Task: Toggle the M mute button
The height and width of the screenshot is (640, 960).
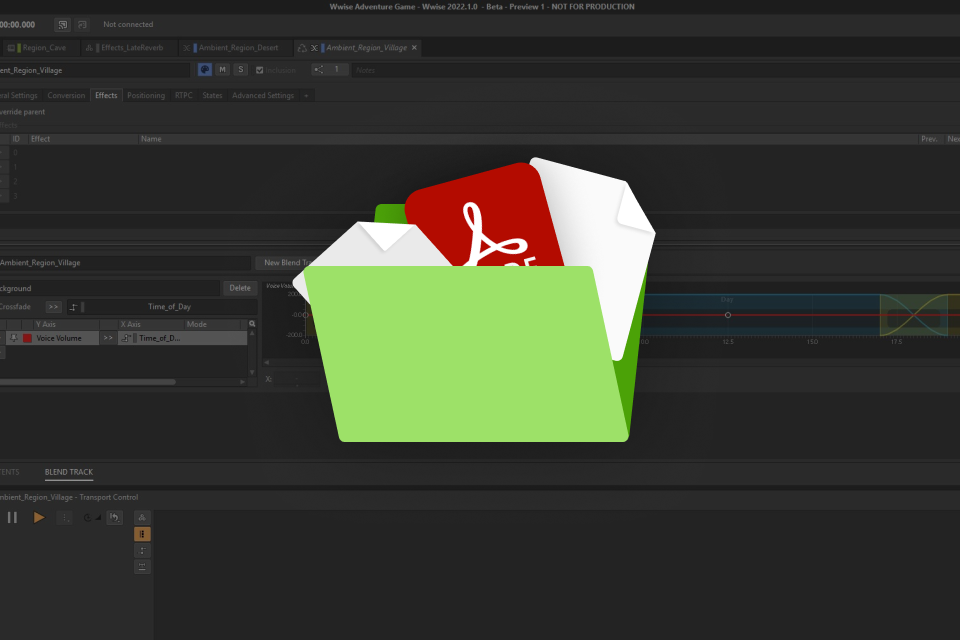Action: coord(223,70)
